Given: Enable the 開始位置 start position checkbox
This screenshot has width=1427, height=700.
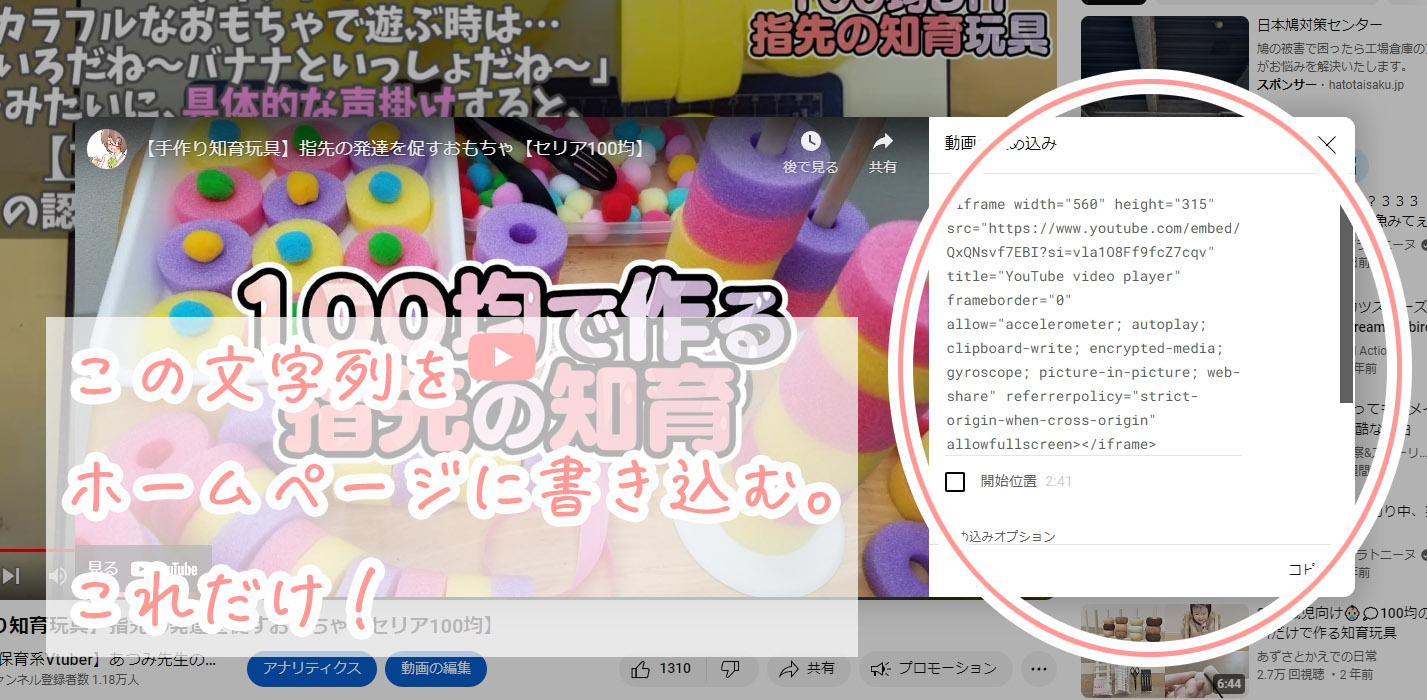Looking at the screenshot, I should coord(955,482).
